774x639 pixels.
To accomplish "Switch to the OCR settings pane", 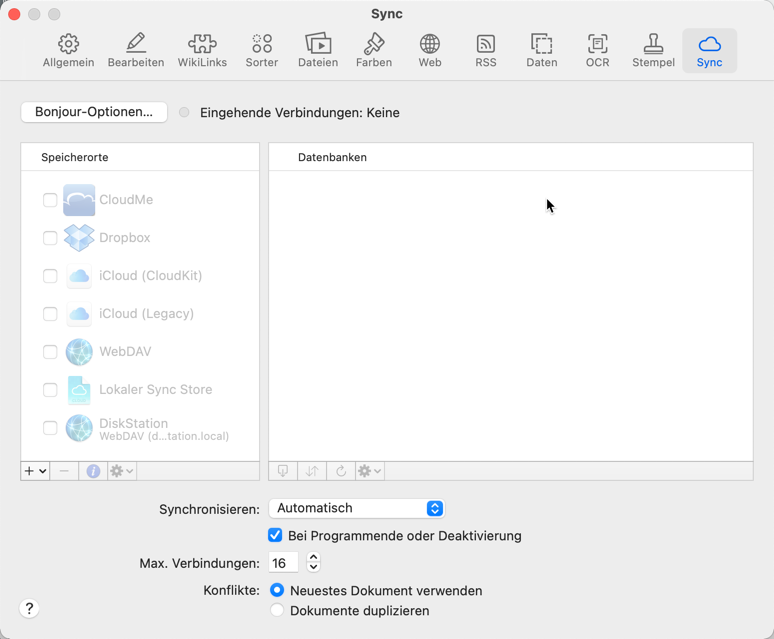I will [597, 50].
